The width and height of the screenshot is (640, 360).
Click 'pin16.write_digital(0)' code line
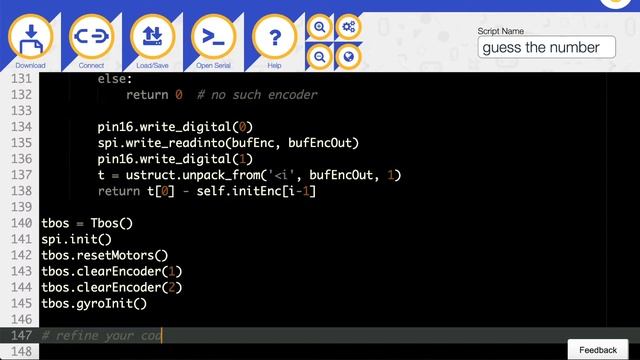tap(175, 127)
